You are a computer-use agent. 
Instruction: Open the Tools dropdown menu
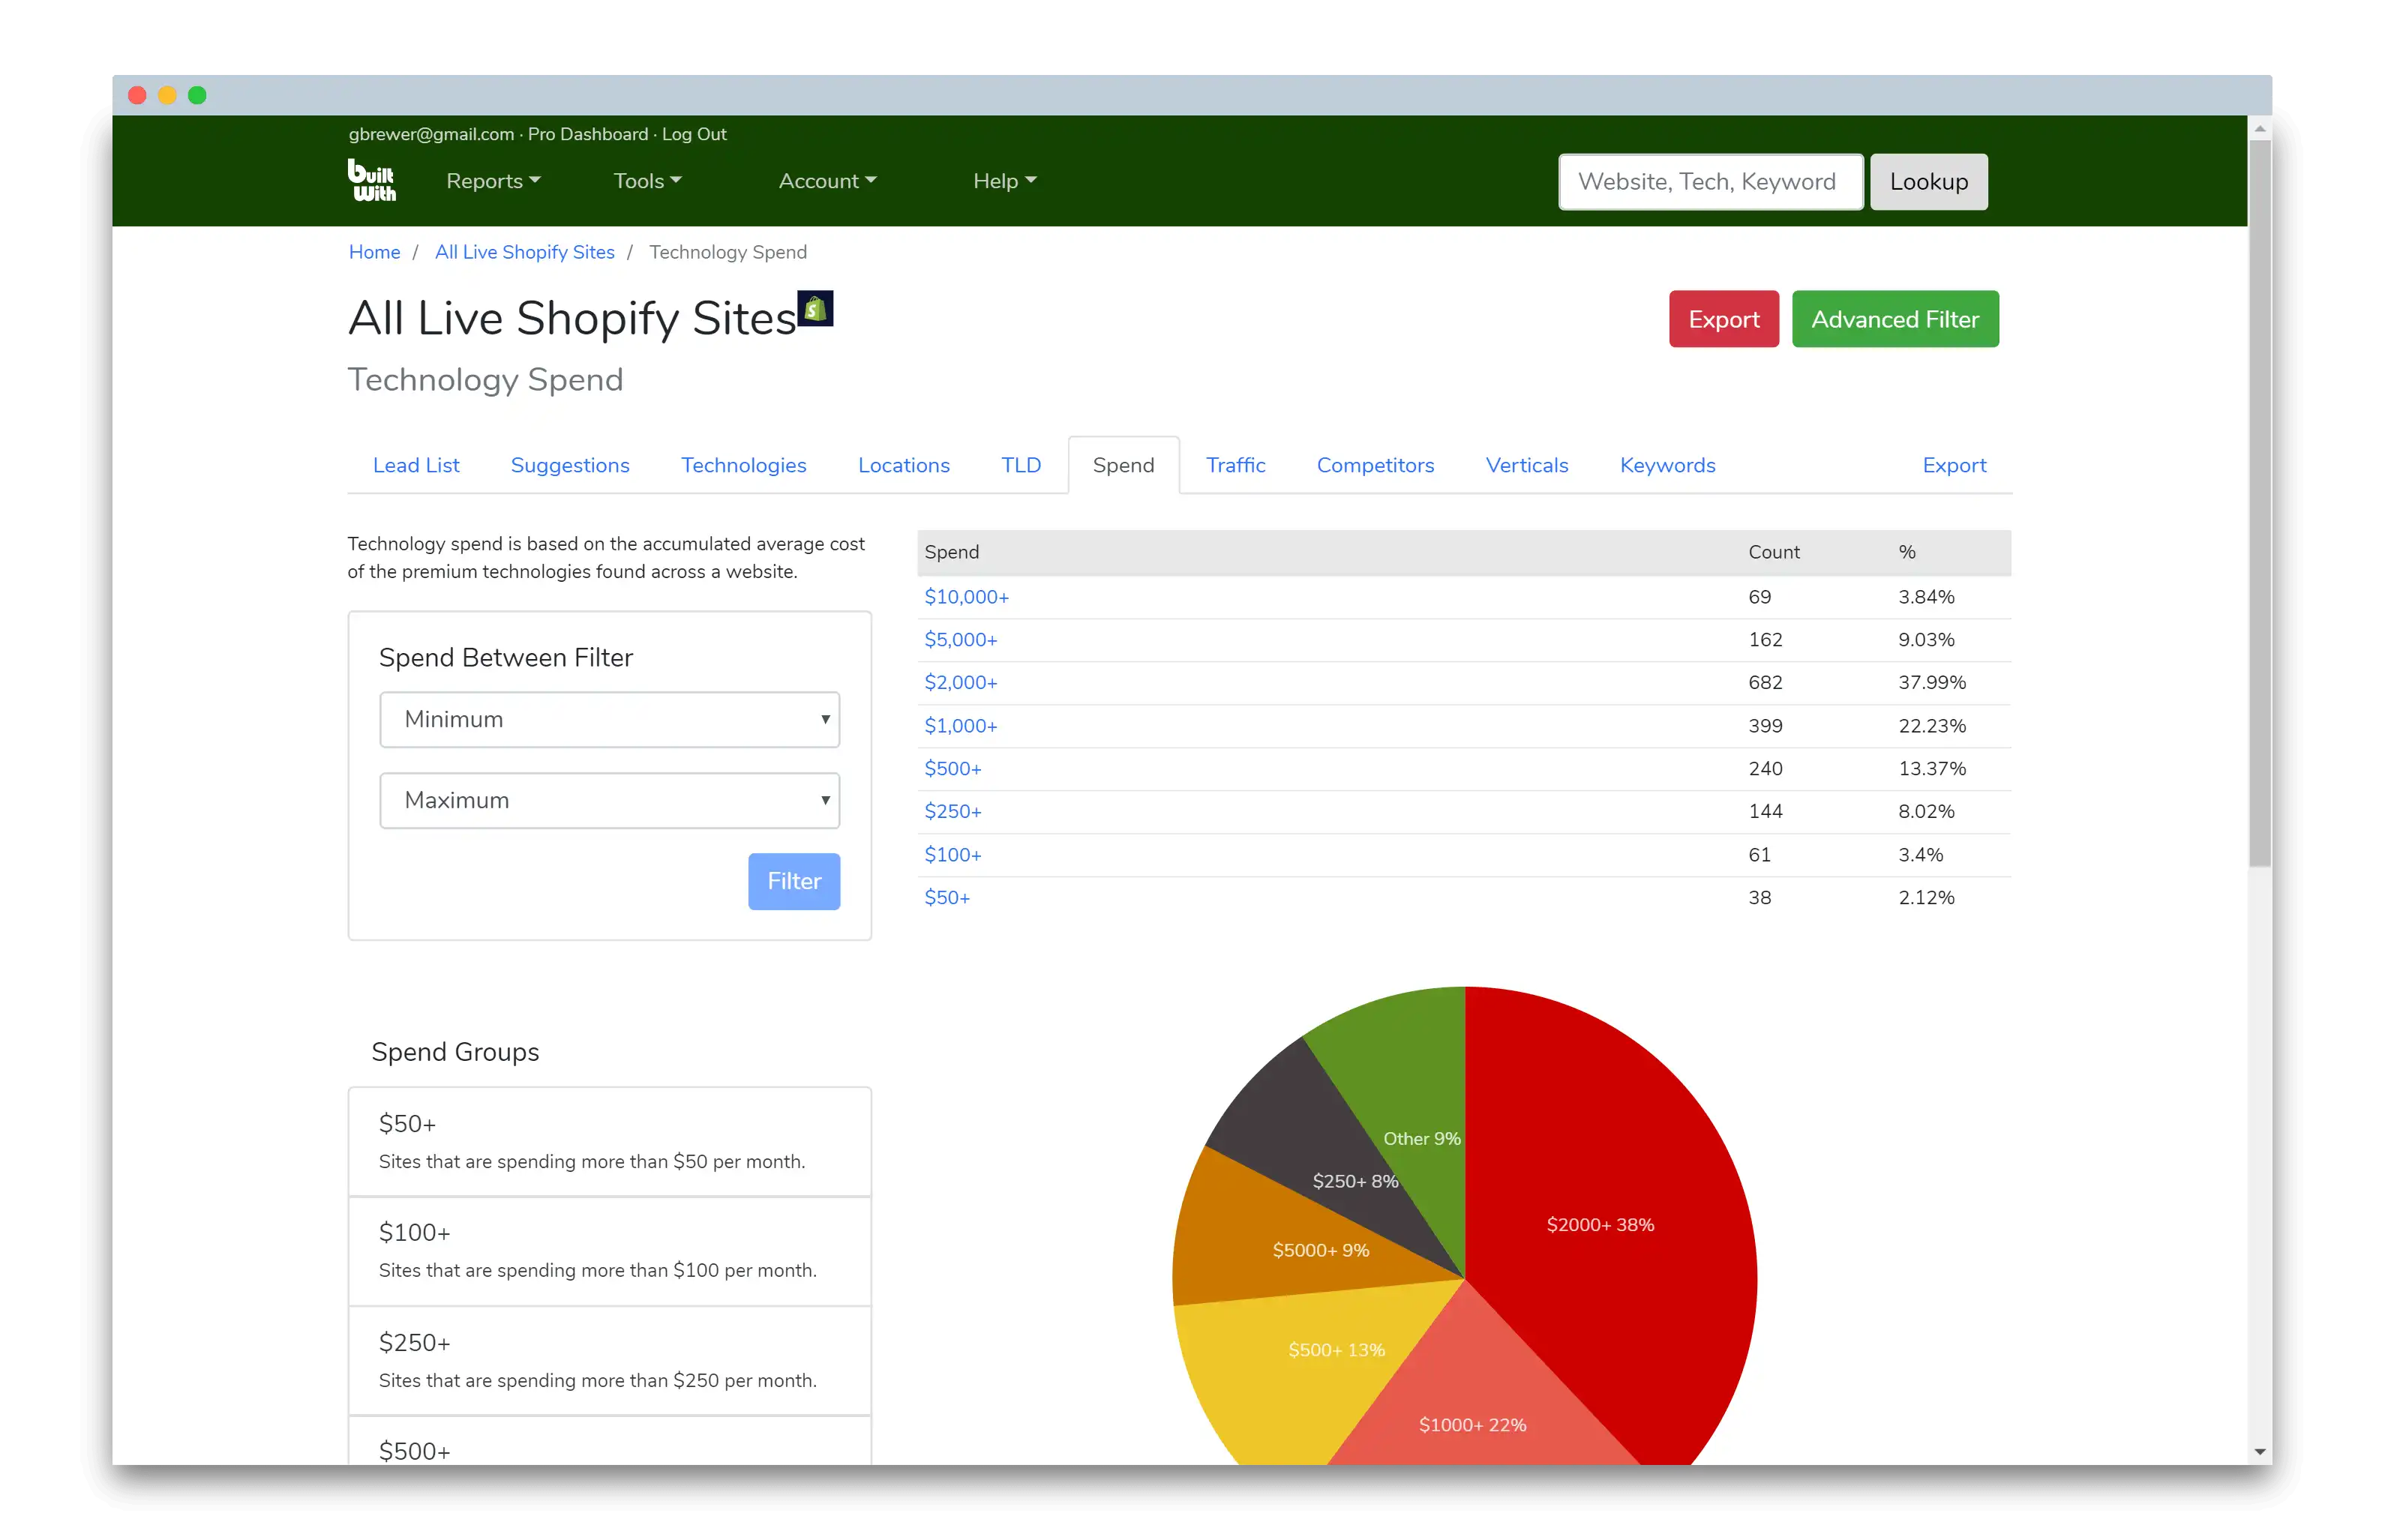pos(647,181)
